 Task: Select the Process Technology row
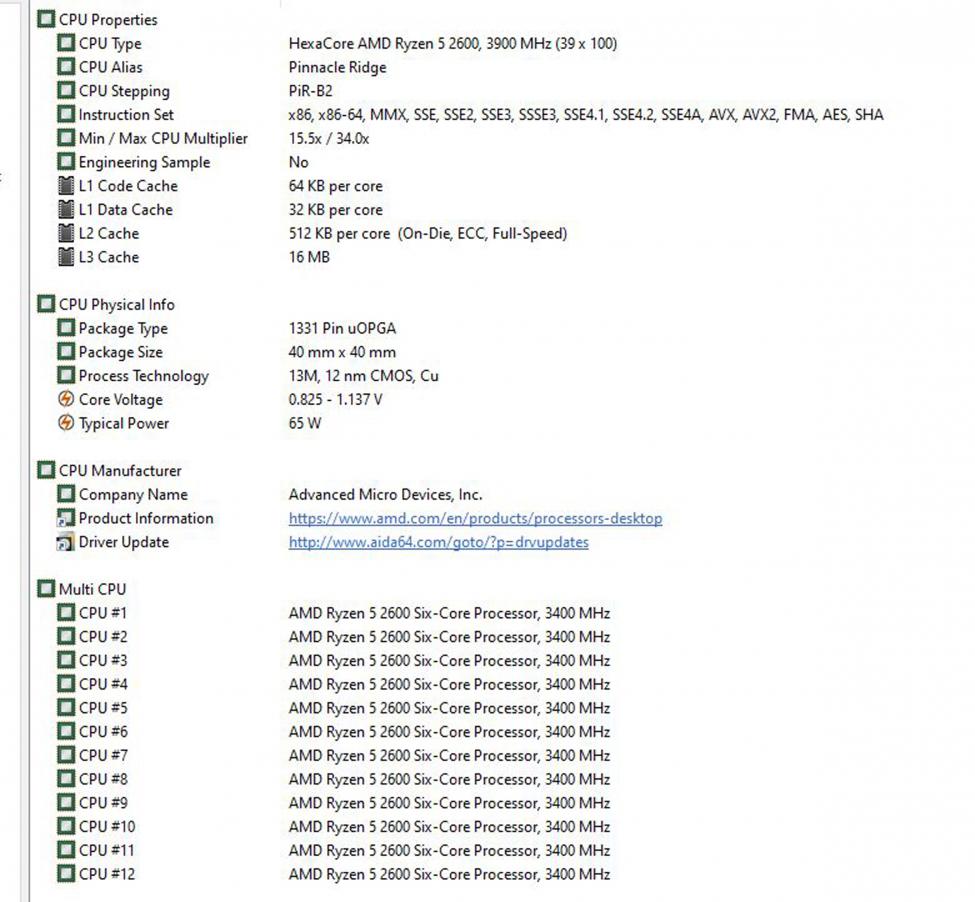pos(143,377)
